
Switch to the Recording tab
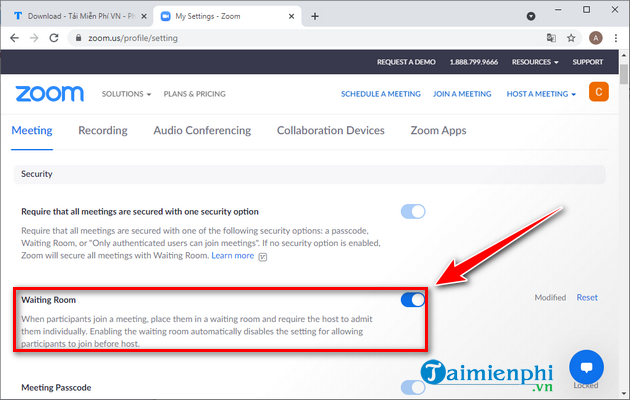(x=102, y=130)
